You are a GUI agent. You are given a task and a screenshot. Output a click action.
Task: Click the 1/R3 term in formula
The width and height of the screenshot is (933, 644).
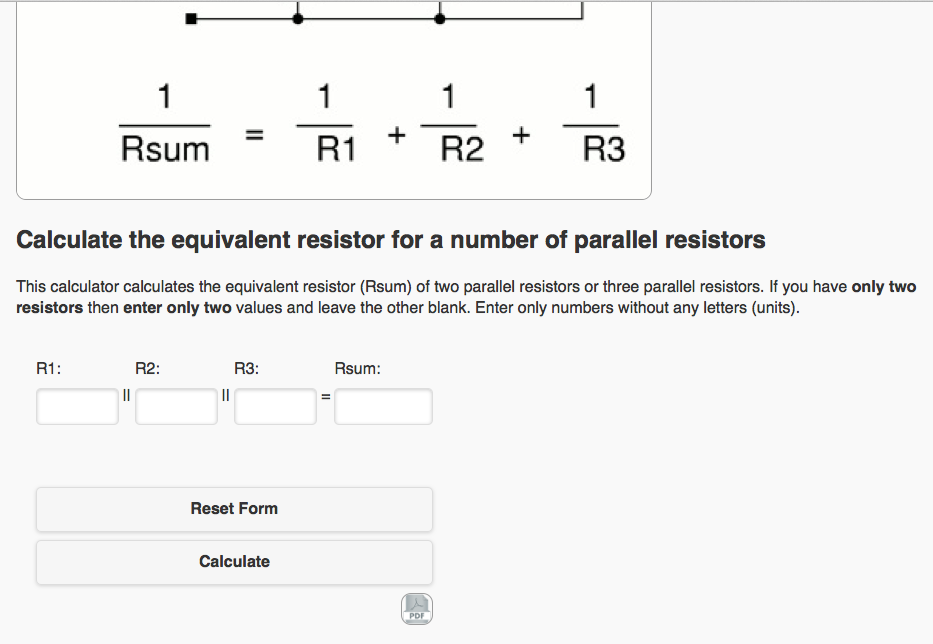(x=594, y=125)
